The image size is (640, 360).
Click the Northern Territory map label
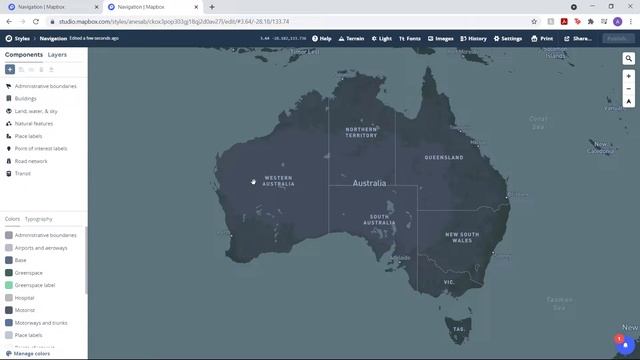(x=361, y=132)
